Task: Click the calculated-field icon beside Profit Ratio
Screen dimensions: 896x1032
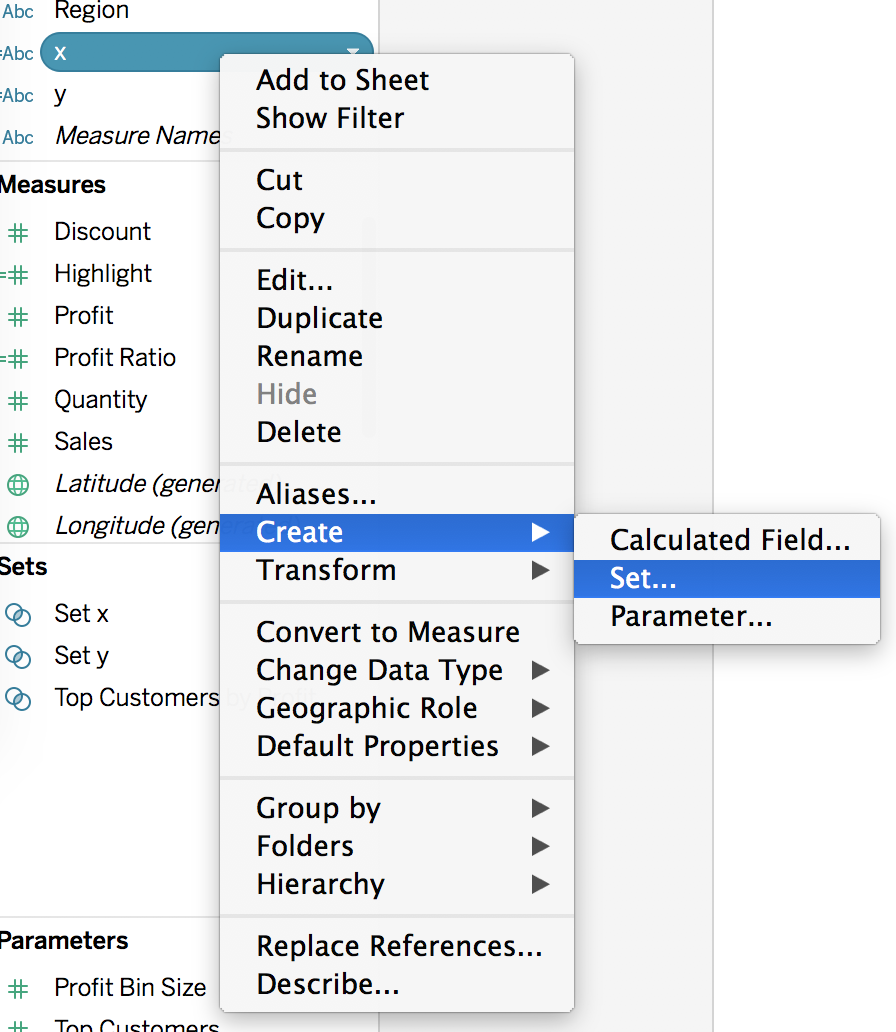Action: [15, 358]
